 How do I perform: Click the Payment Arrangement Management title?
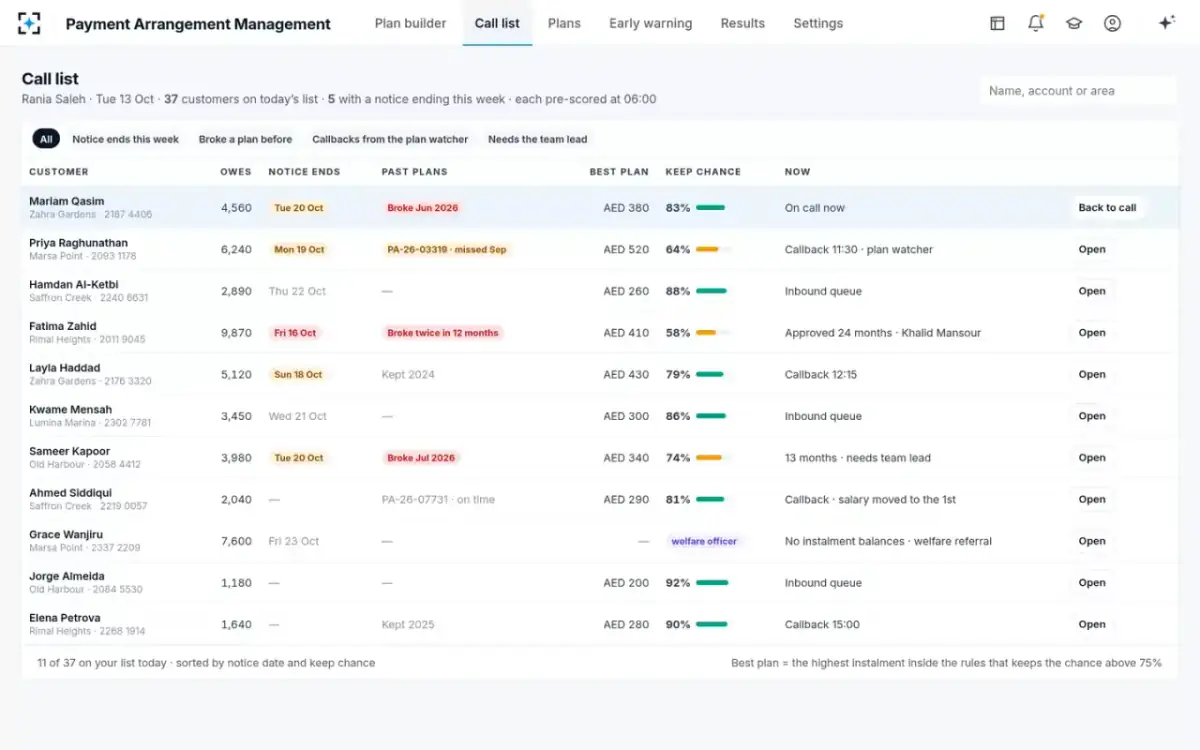click(198, 24)
